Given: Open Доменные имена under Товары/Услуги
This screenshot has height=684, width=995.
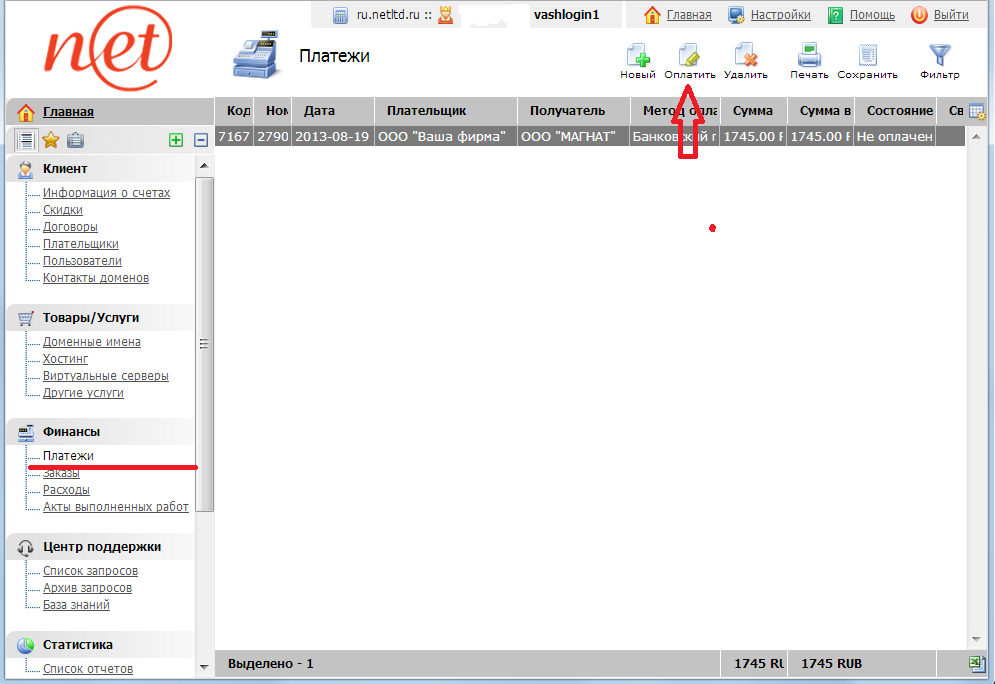Looking at the screenshot, I should (91, 342).
